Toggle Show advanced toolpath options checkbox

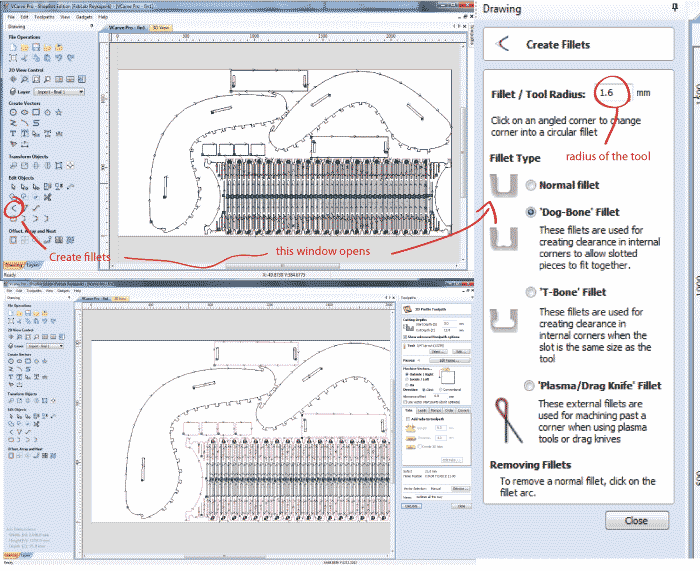(x=405, y=337)
